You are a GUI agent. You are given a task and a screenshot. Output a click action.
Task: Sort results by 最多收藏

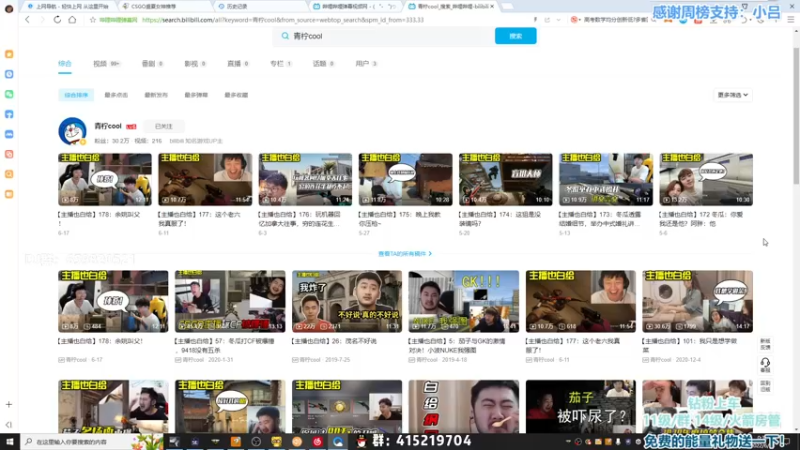[x=236, y=95]
